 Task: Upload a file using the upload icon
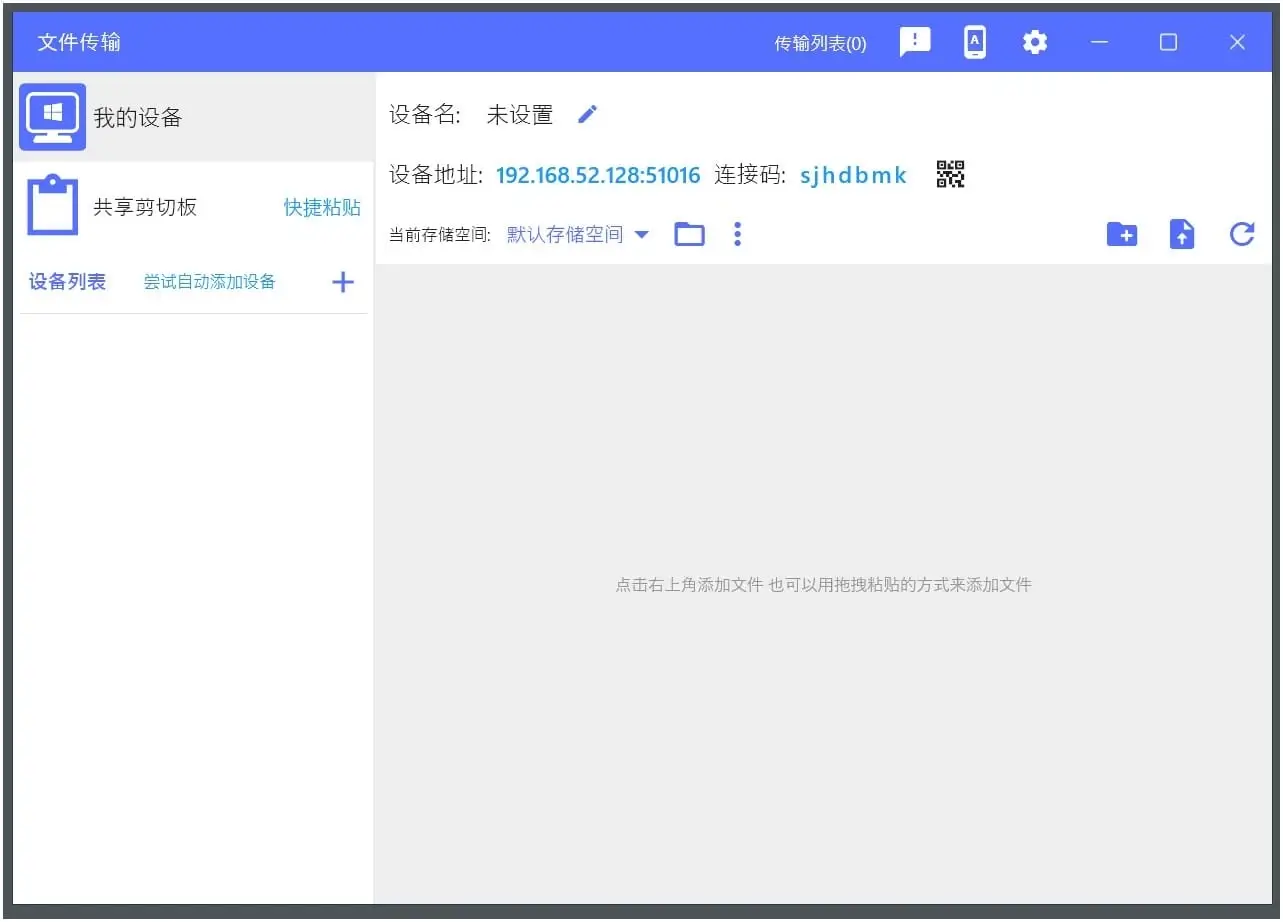pyautogui.click(x=1181, y=234)
